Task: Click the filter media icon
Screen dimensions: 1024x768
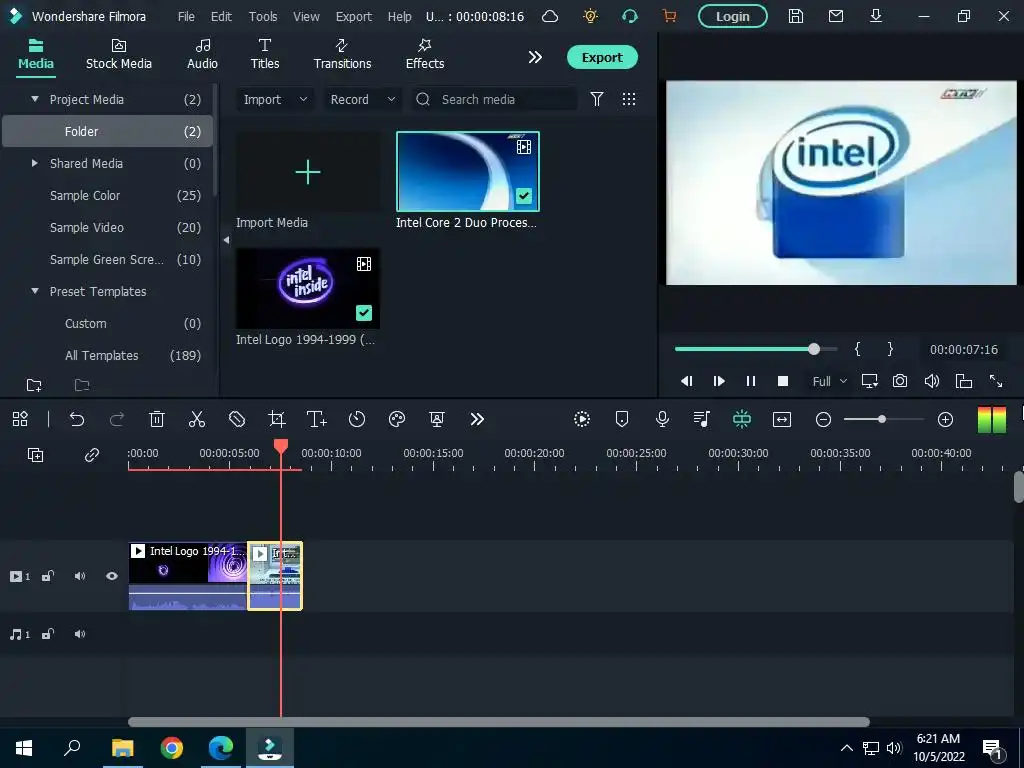Action: [x=596, y=99]
